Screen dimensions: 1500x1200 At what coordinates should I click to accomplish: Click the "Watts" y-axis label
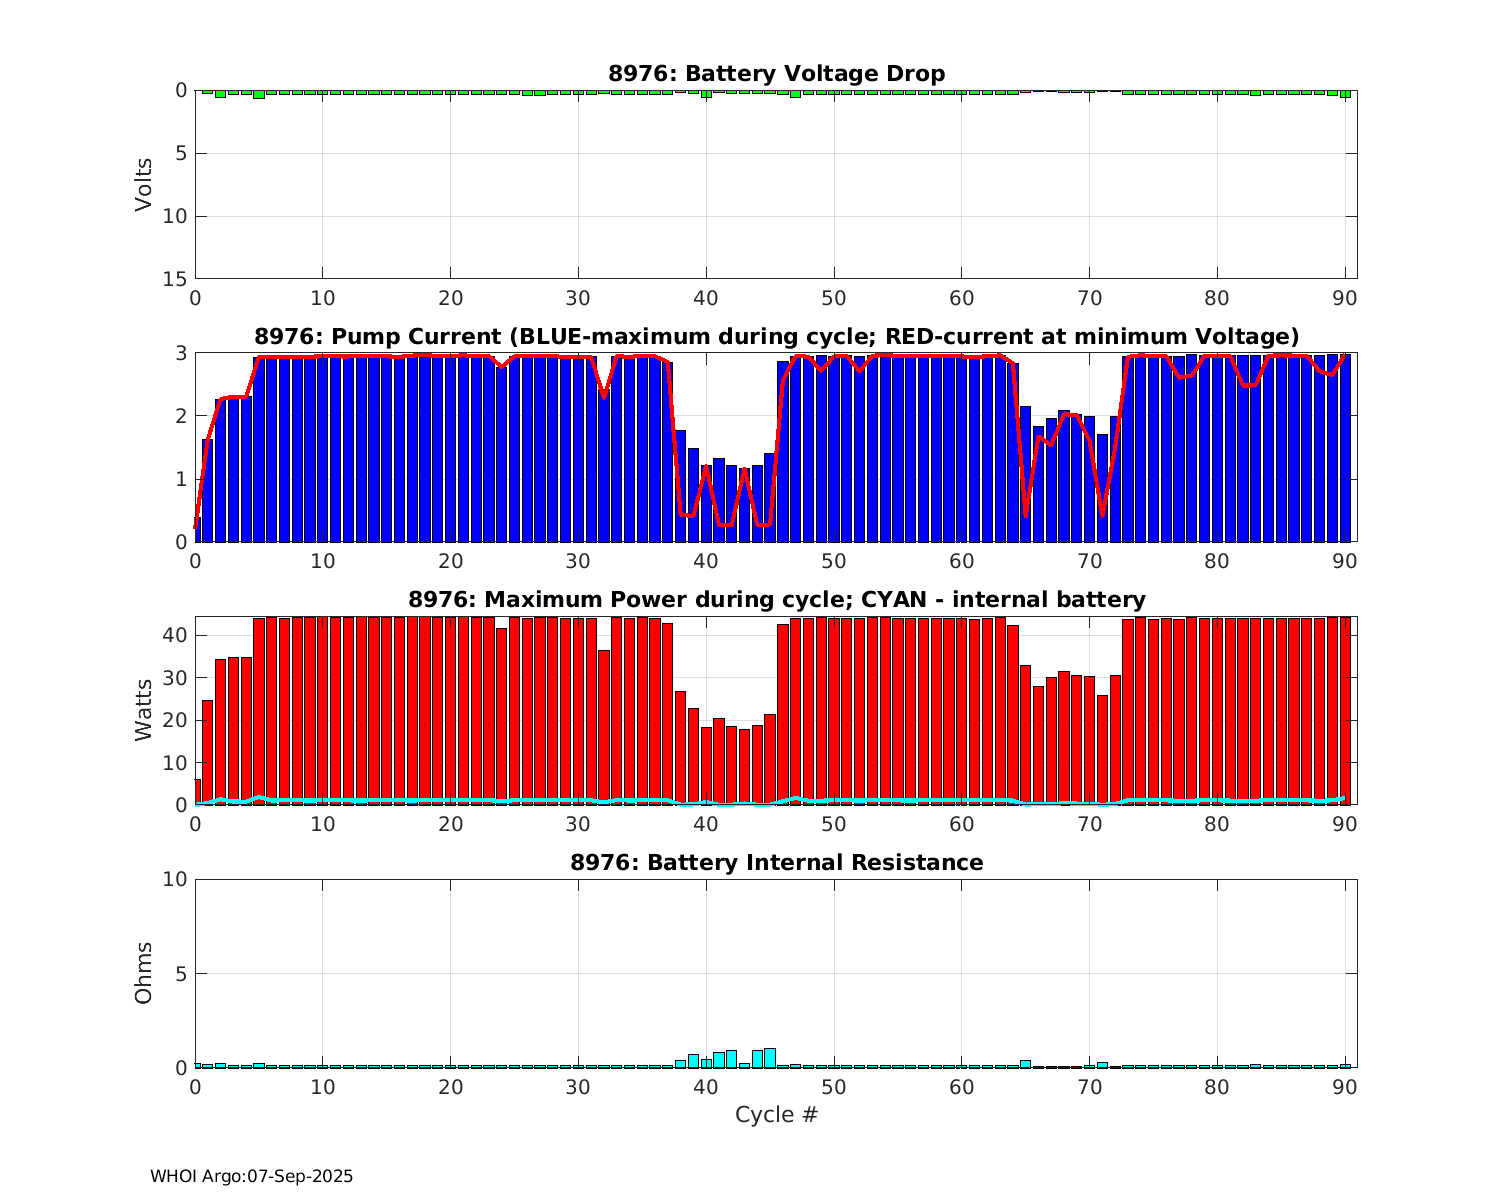(144, 710)
